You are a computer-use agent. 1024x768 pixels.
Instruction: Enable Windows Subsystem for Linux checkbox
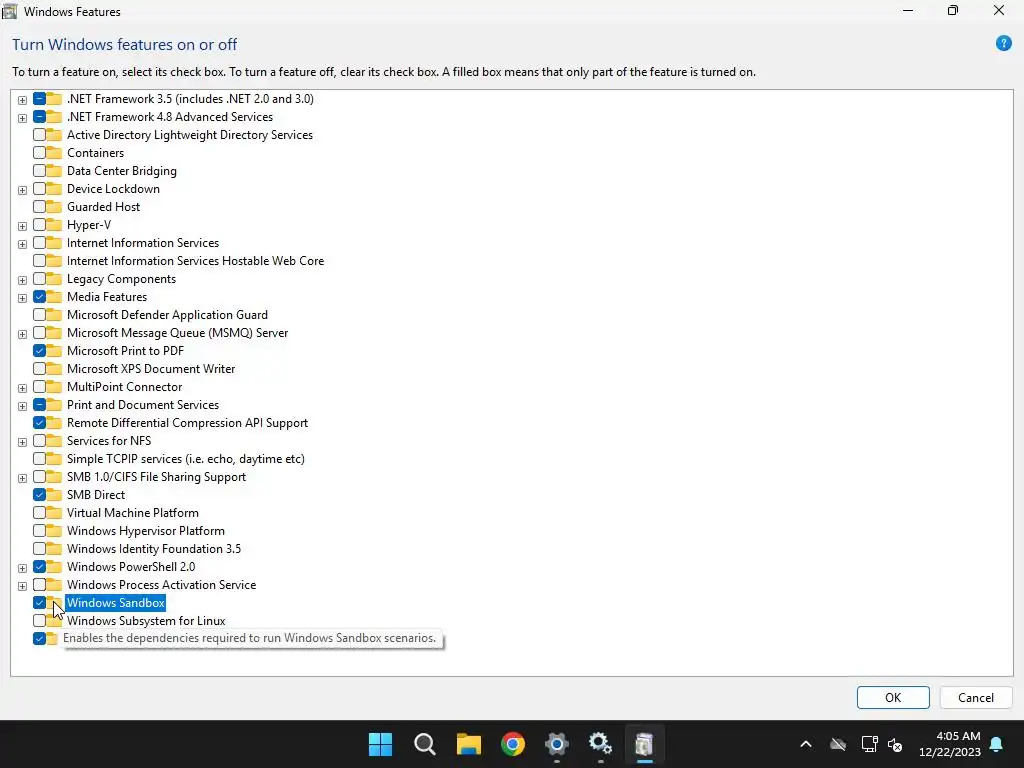point(39,621)
